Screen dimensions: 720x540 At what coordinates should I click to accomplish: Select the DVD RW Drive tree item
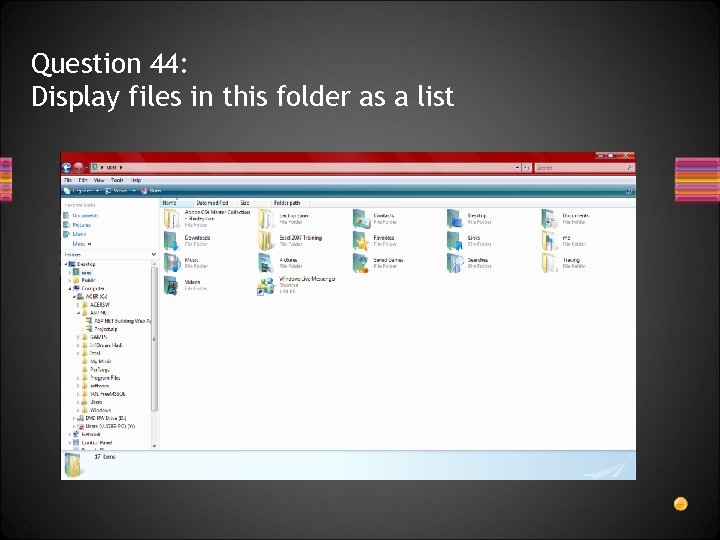(x=101, y=418)
